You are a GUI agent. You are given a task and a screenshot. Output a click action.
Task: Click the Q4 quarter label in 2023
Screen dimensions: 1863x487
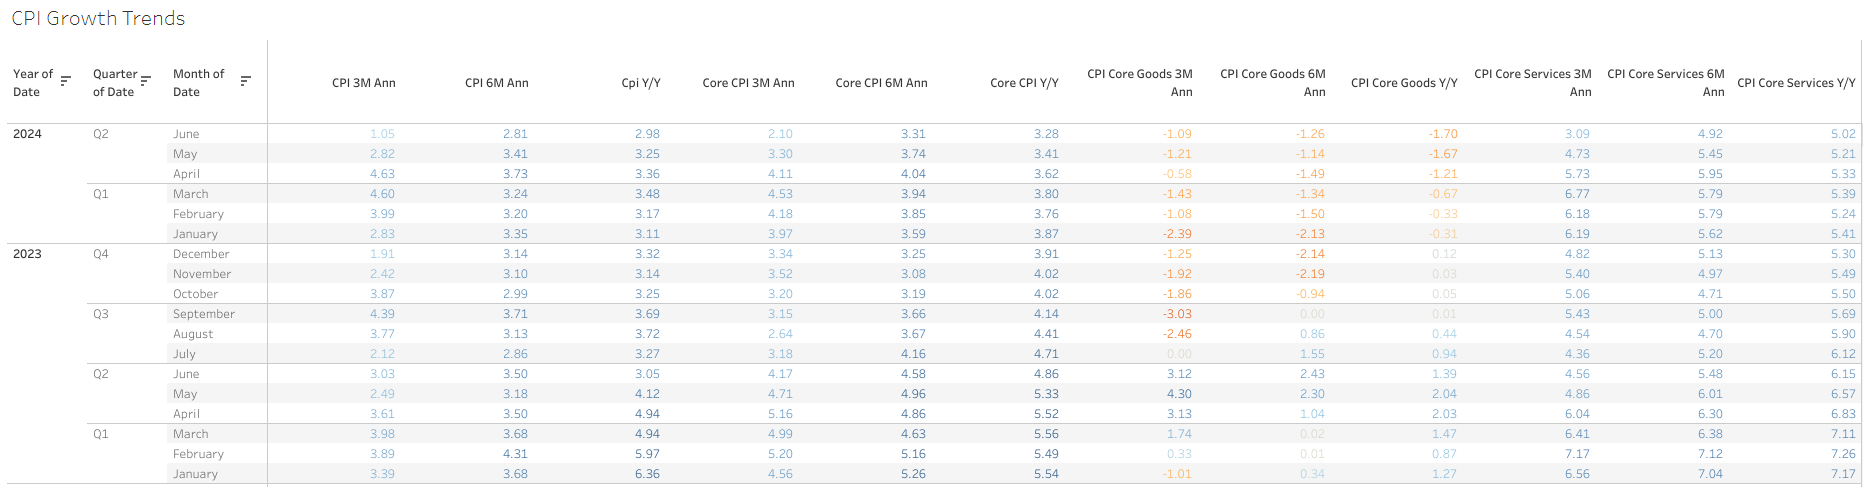tap(101, 254)
